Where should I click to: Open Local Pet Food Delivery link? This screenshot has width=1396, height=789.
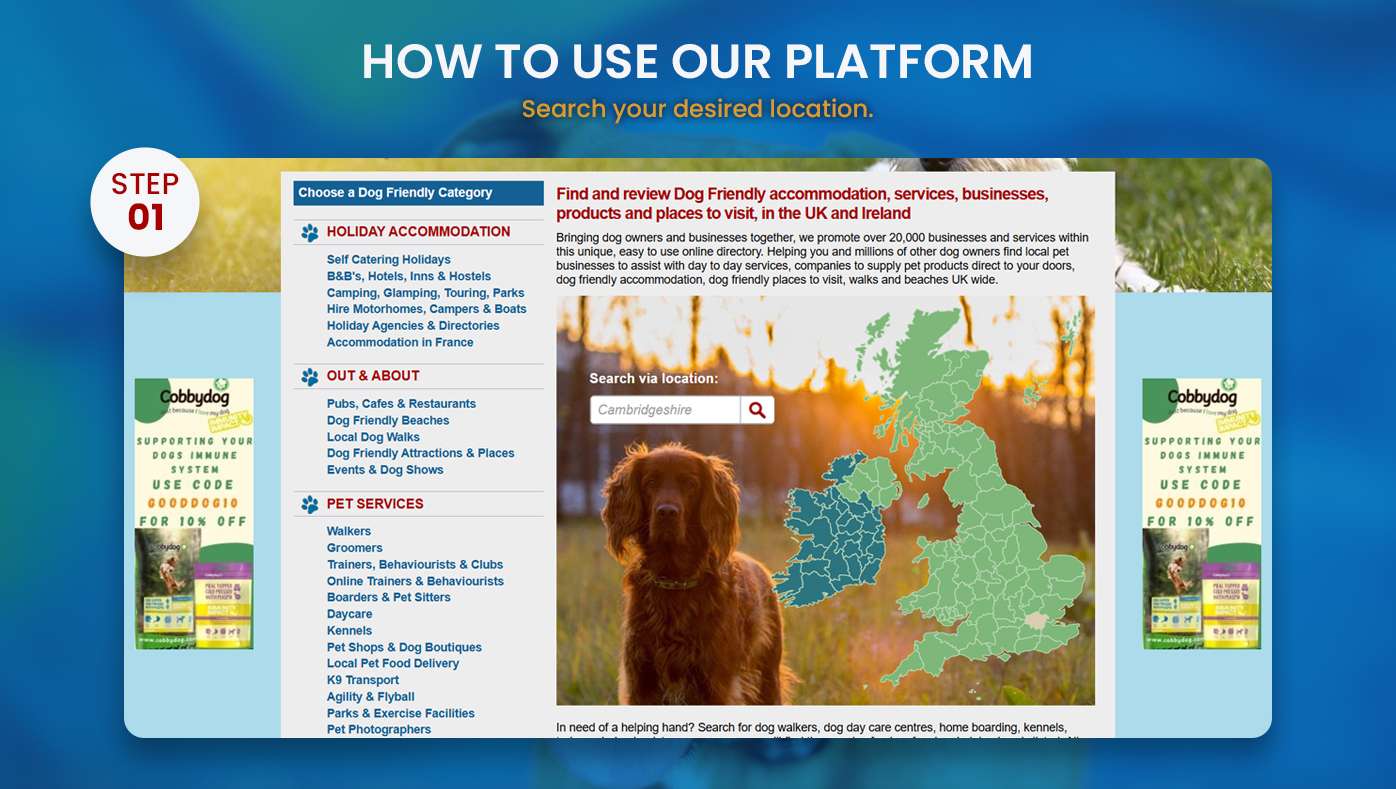(x=393, y=664)
